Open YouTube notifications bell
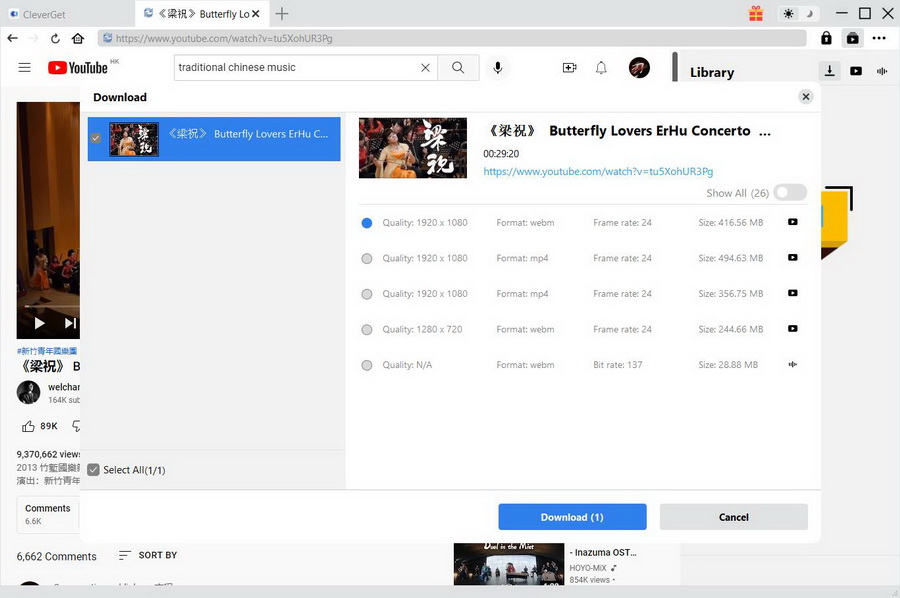 pos(601,68)
